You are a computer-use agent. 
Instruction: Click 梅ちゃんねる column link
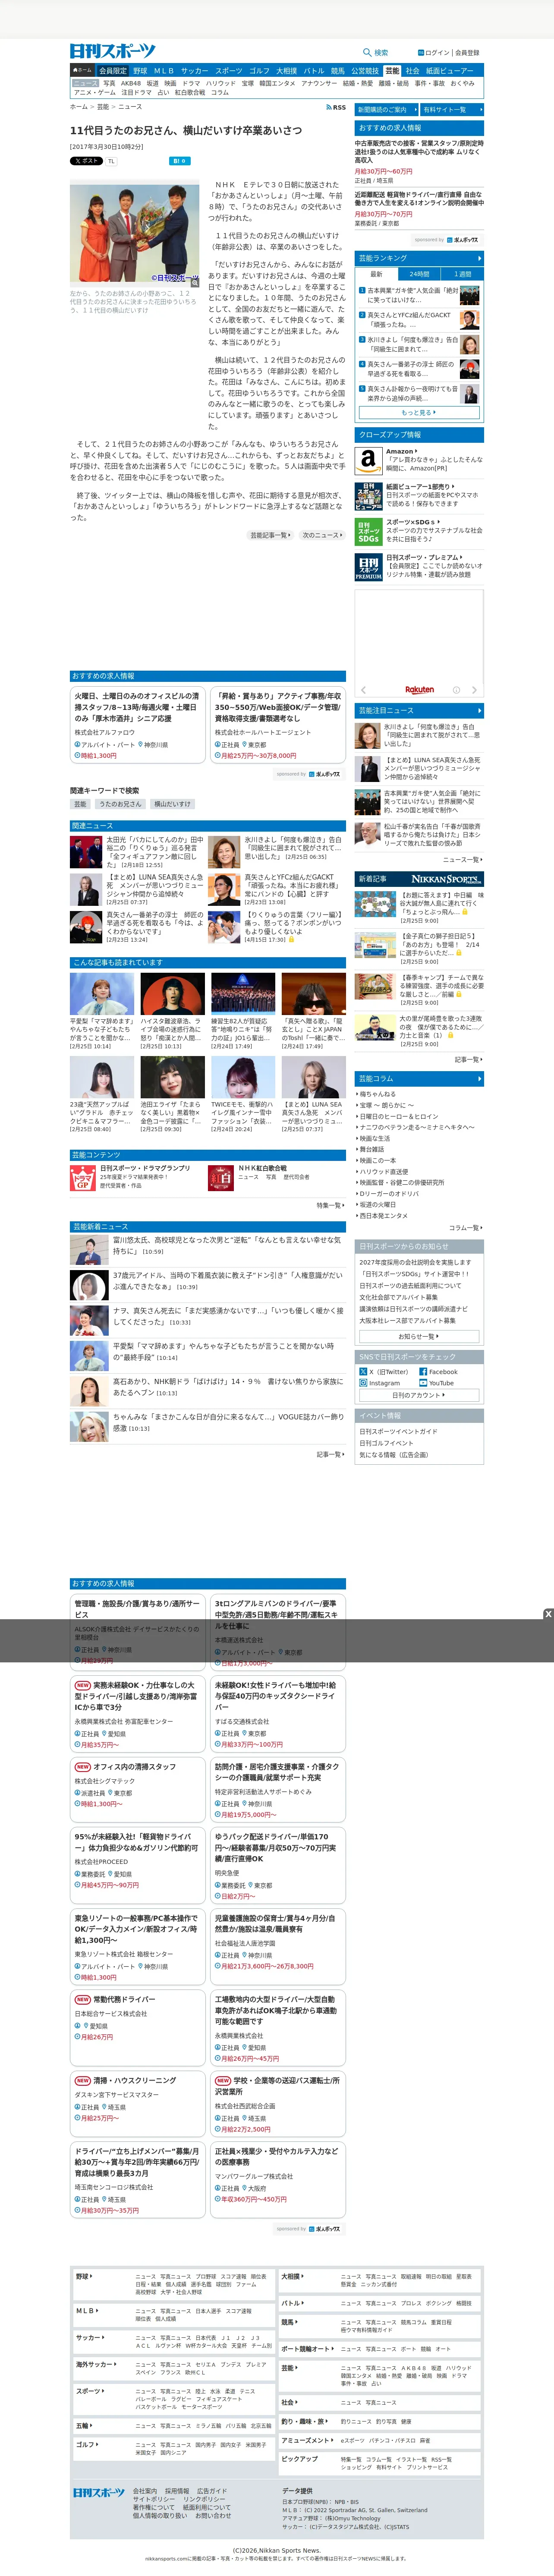pyautogui.click(x=379, y=1094)
